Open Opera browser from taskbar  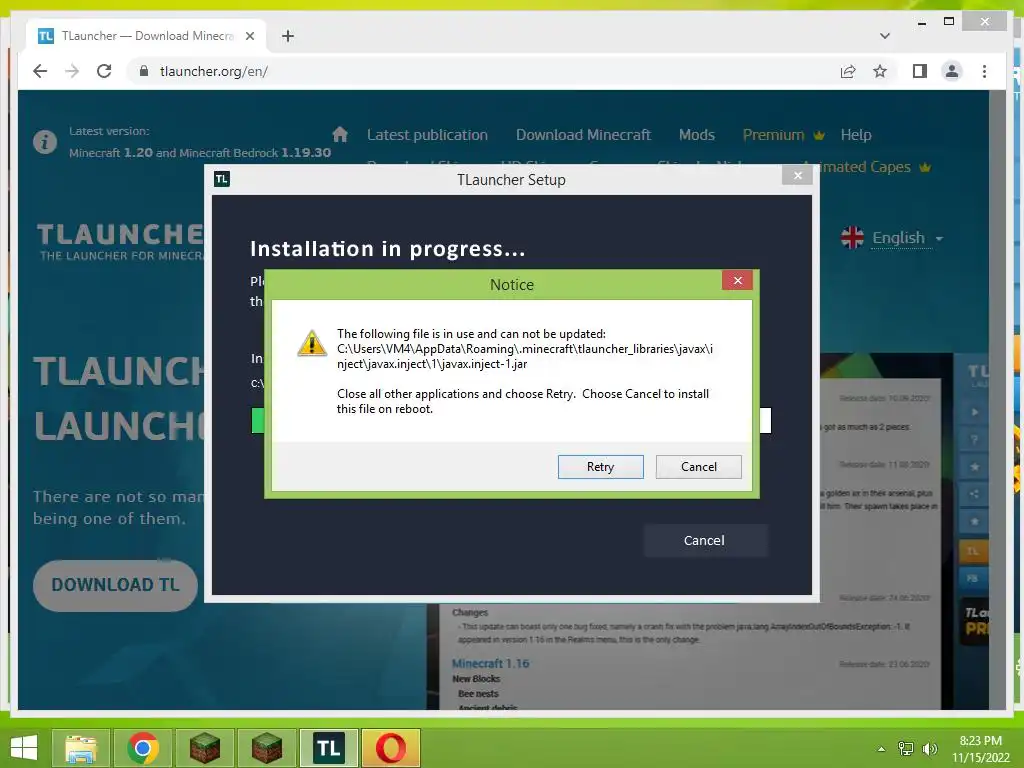point(391,748)
